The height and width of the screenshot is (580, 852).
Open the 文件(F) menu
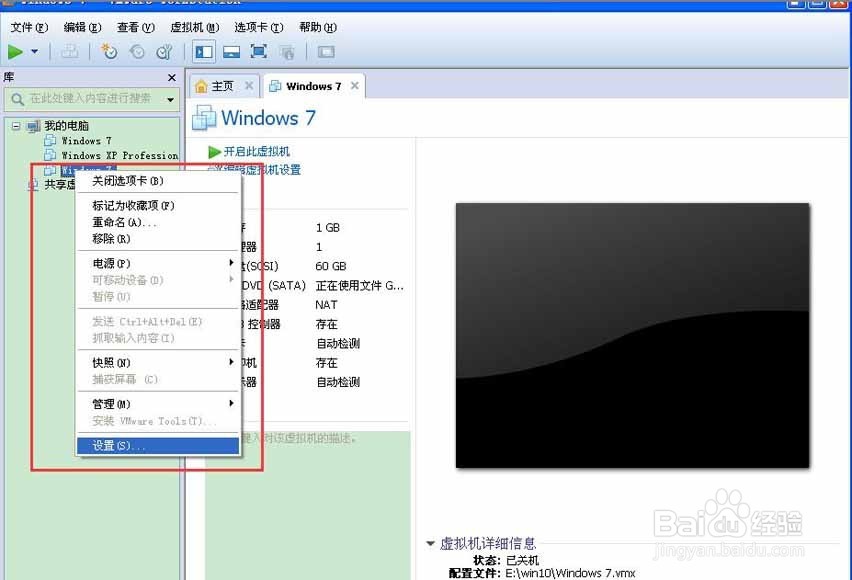(29, 27)
